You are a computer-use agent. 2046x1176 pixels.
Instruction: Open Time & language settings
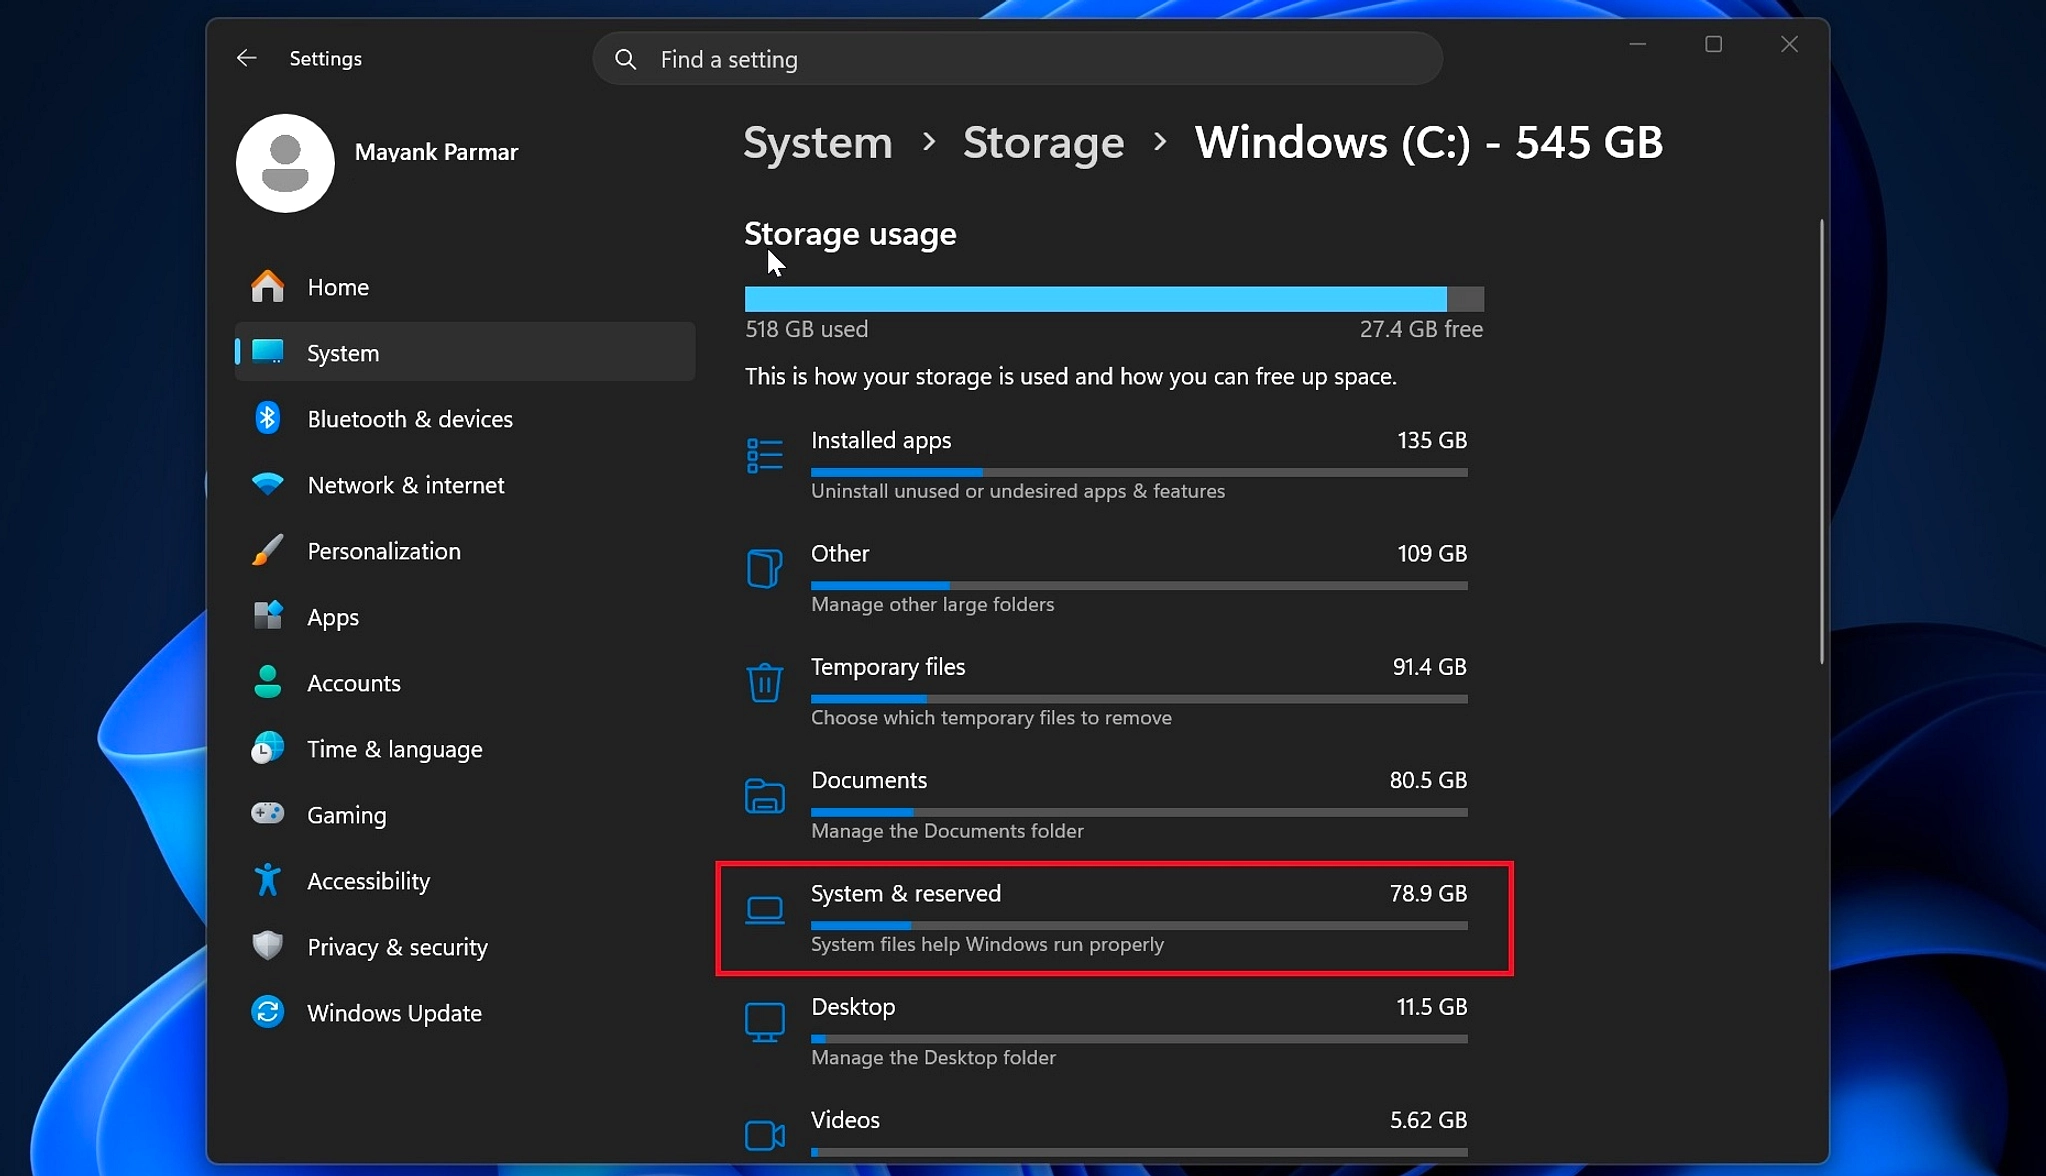(464, 749)
